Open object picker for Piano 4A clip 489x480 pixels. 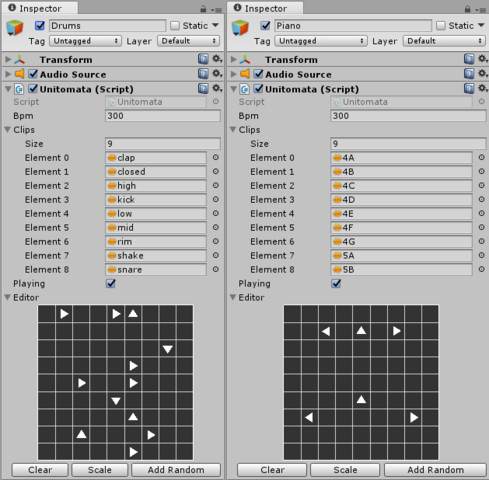coord(481,157)
